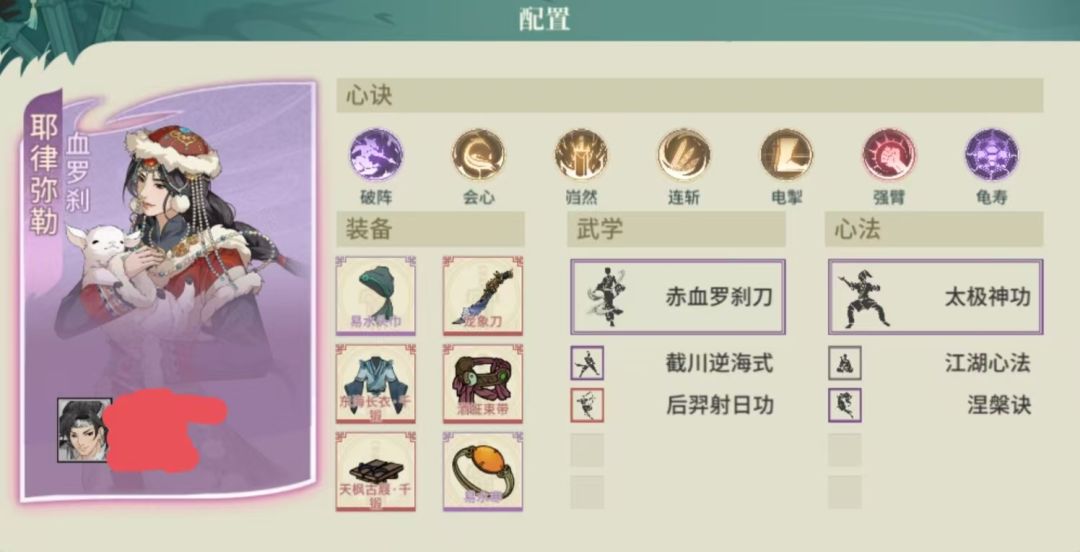Open the 赤血罗刹刀 main martial art
The image size is (1080, 552).
678,297
